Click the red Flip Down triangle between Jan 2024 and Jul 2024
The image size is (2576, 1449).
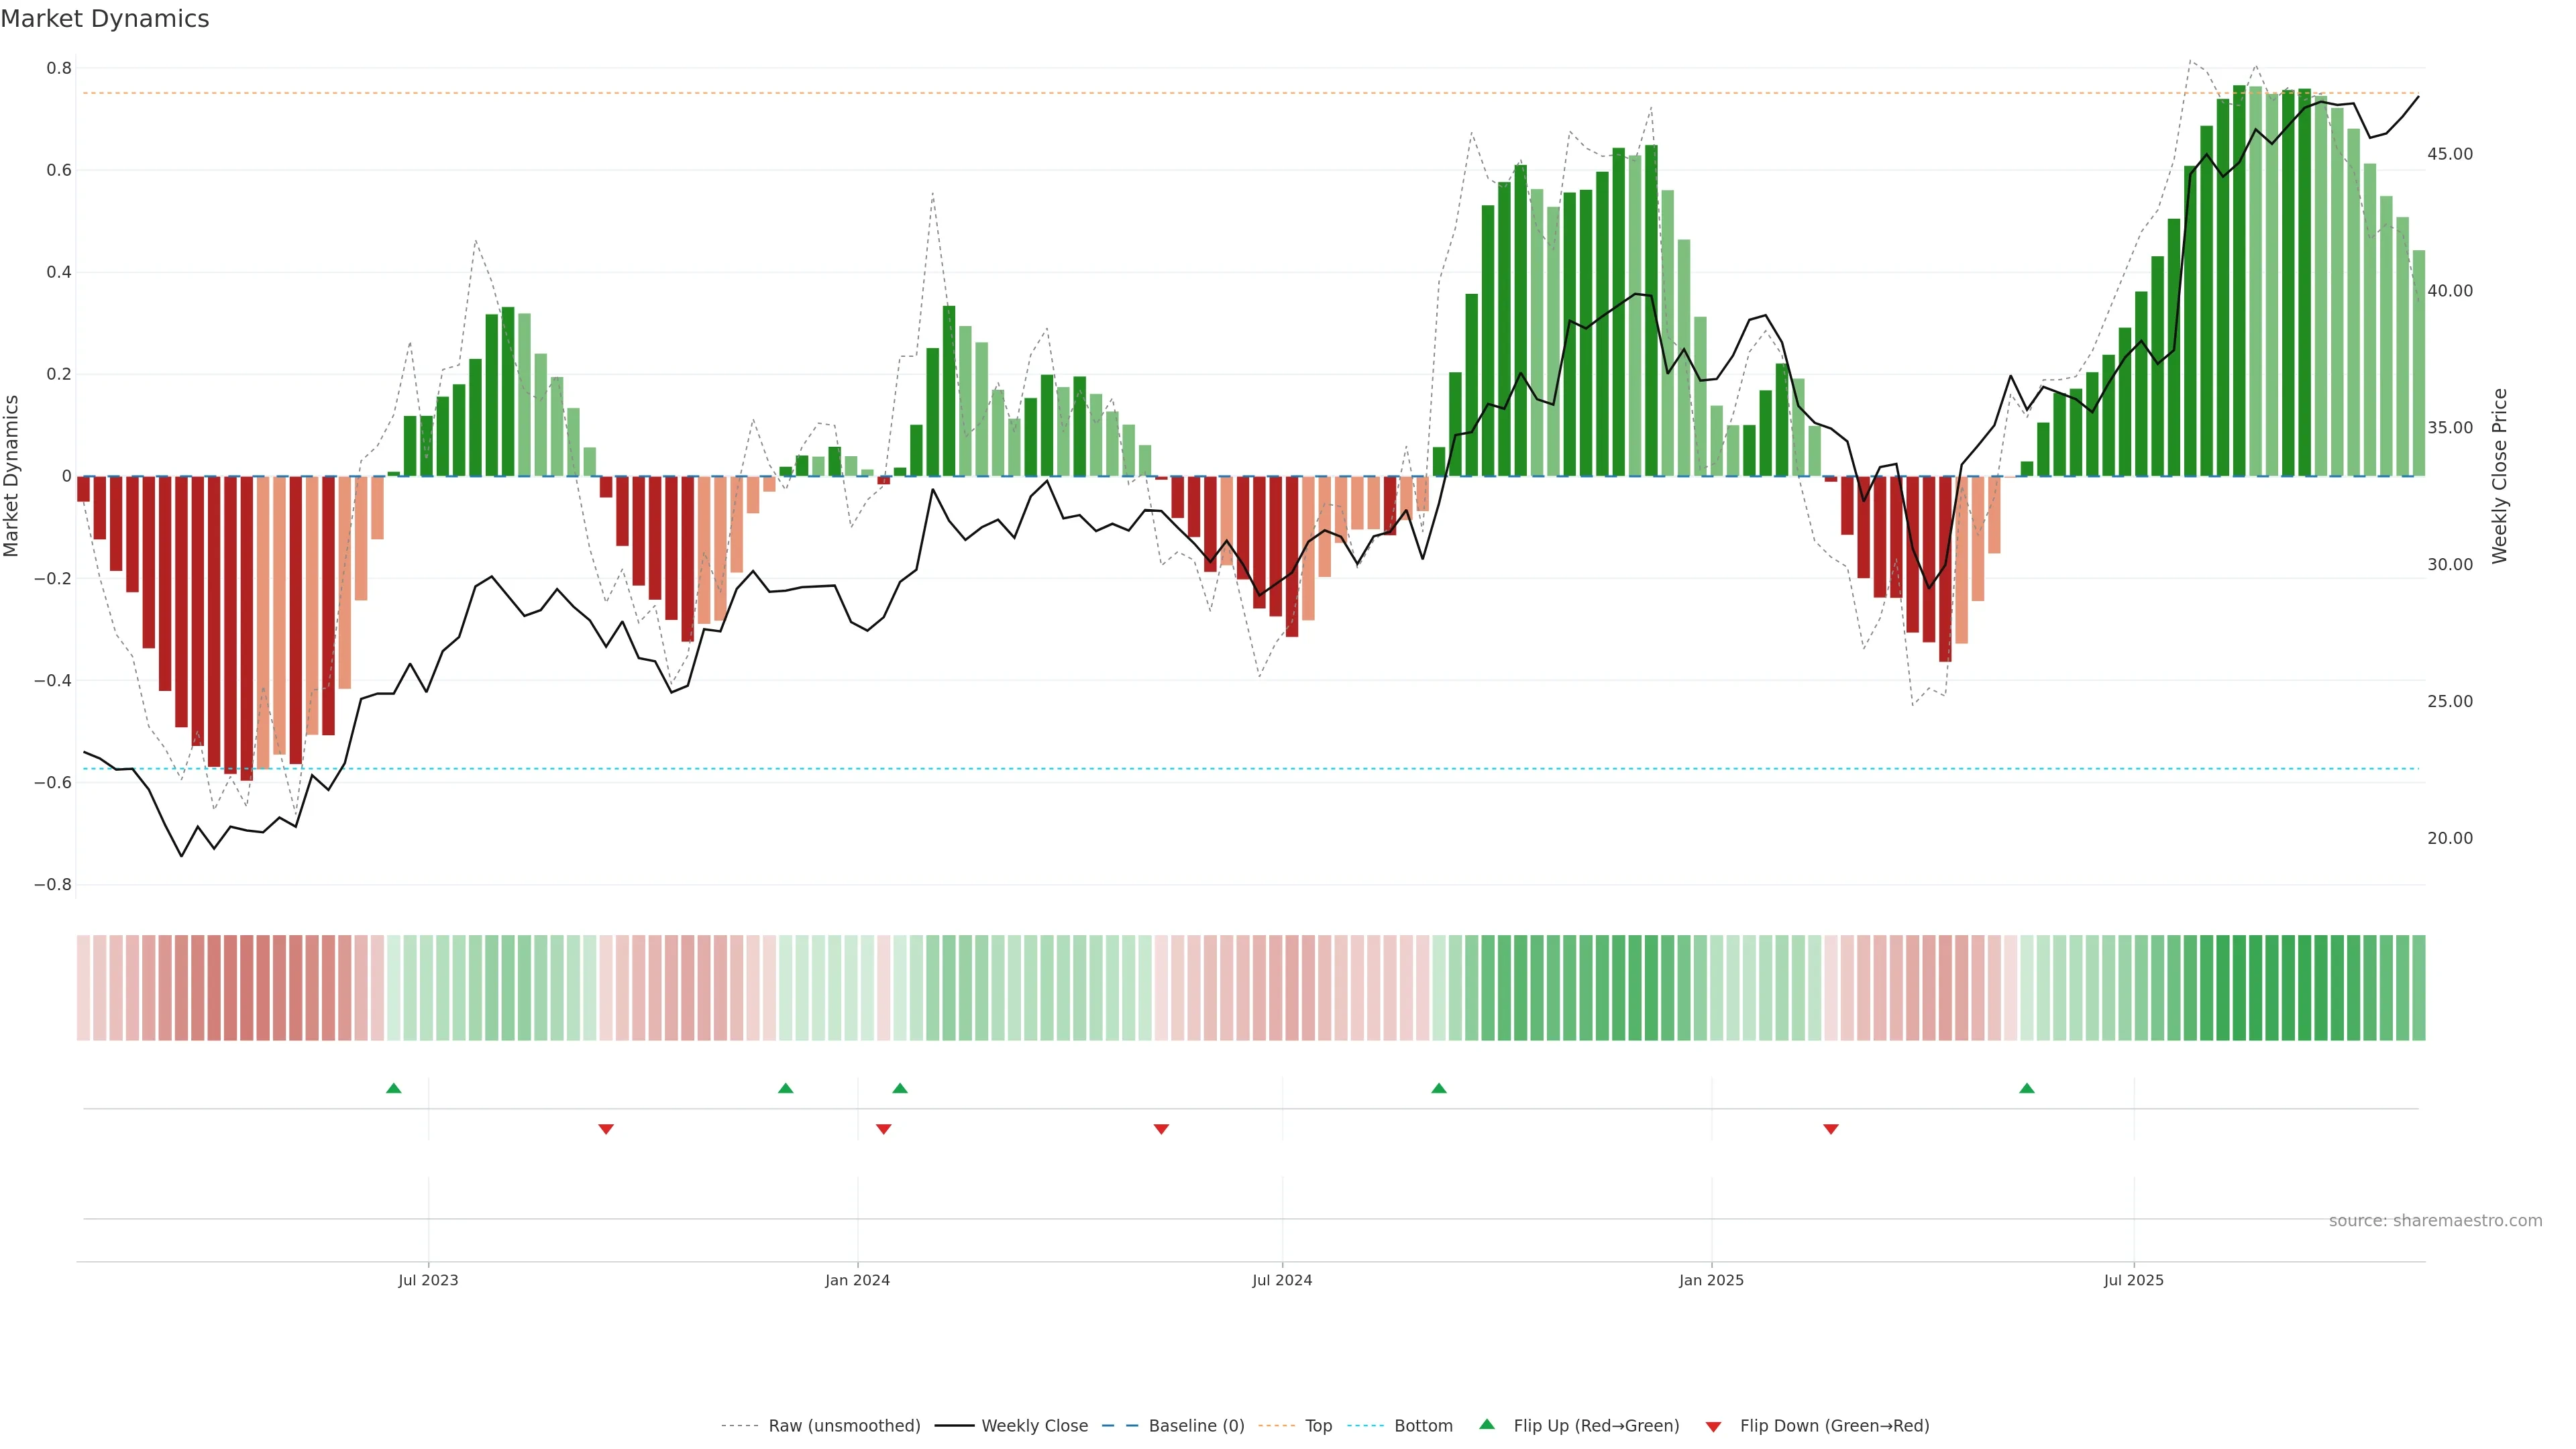1161,1129
